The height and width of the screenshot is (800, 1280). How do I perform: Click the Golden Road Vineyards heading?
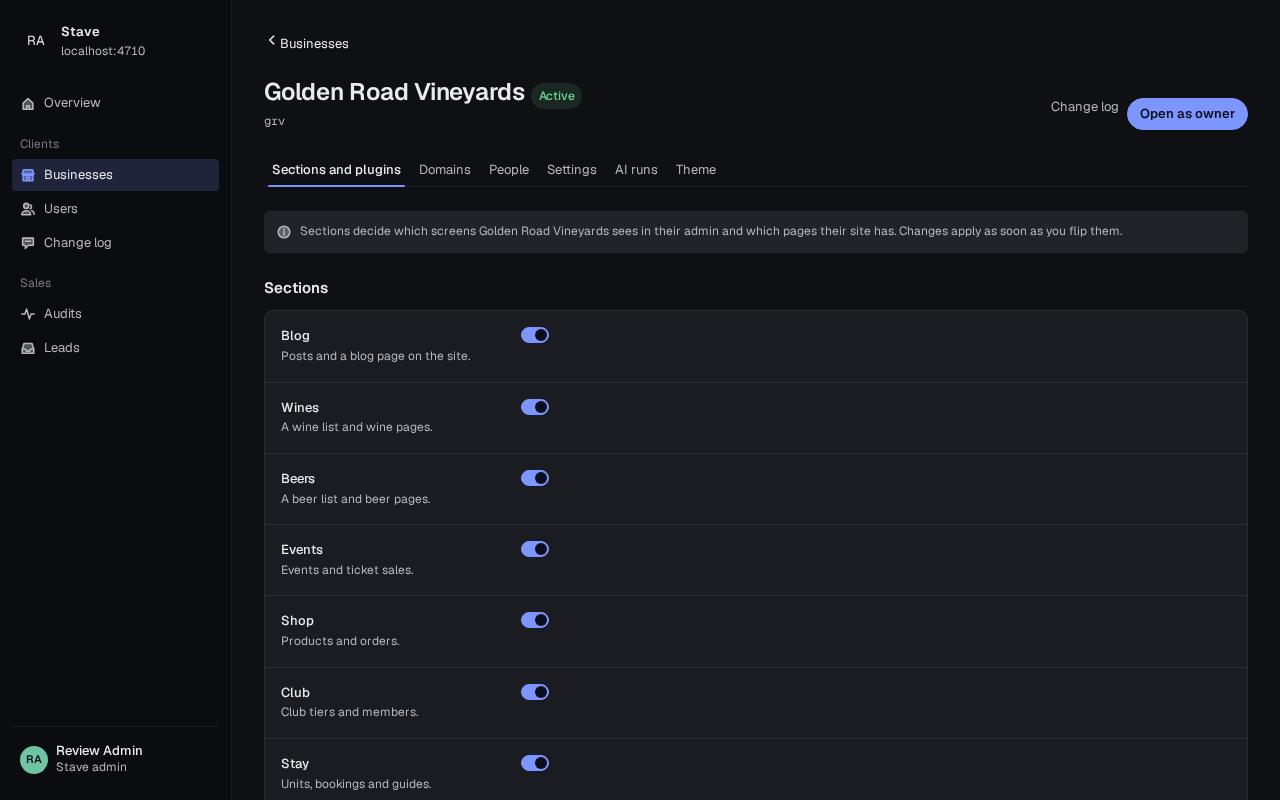[394, 92]
